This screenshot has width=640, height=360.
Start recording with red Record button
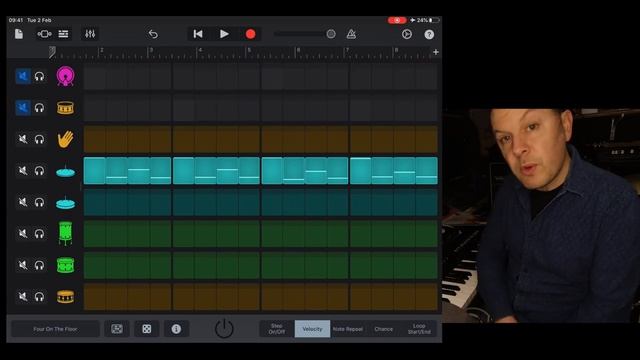[251, 34]
